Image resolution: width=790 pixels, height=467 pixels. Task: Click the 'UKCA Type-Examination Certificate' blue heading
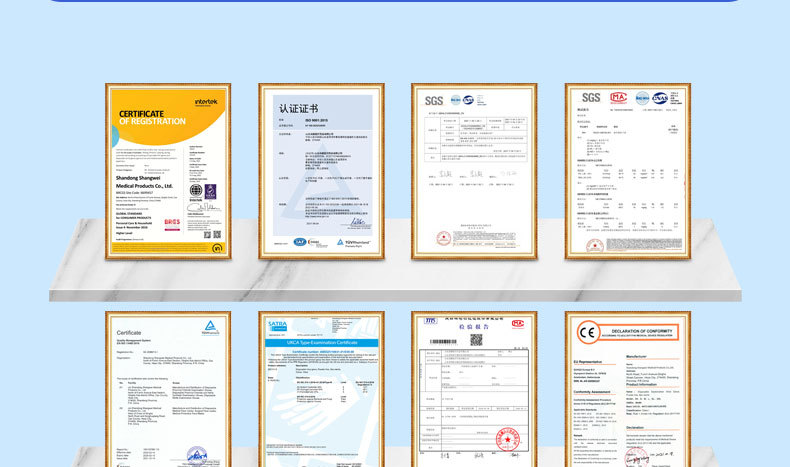(x=322, y=343)
